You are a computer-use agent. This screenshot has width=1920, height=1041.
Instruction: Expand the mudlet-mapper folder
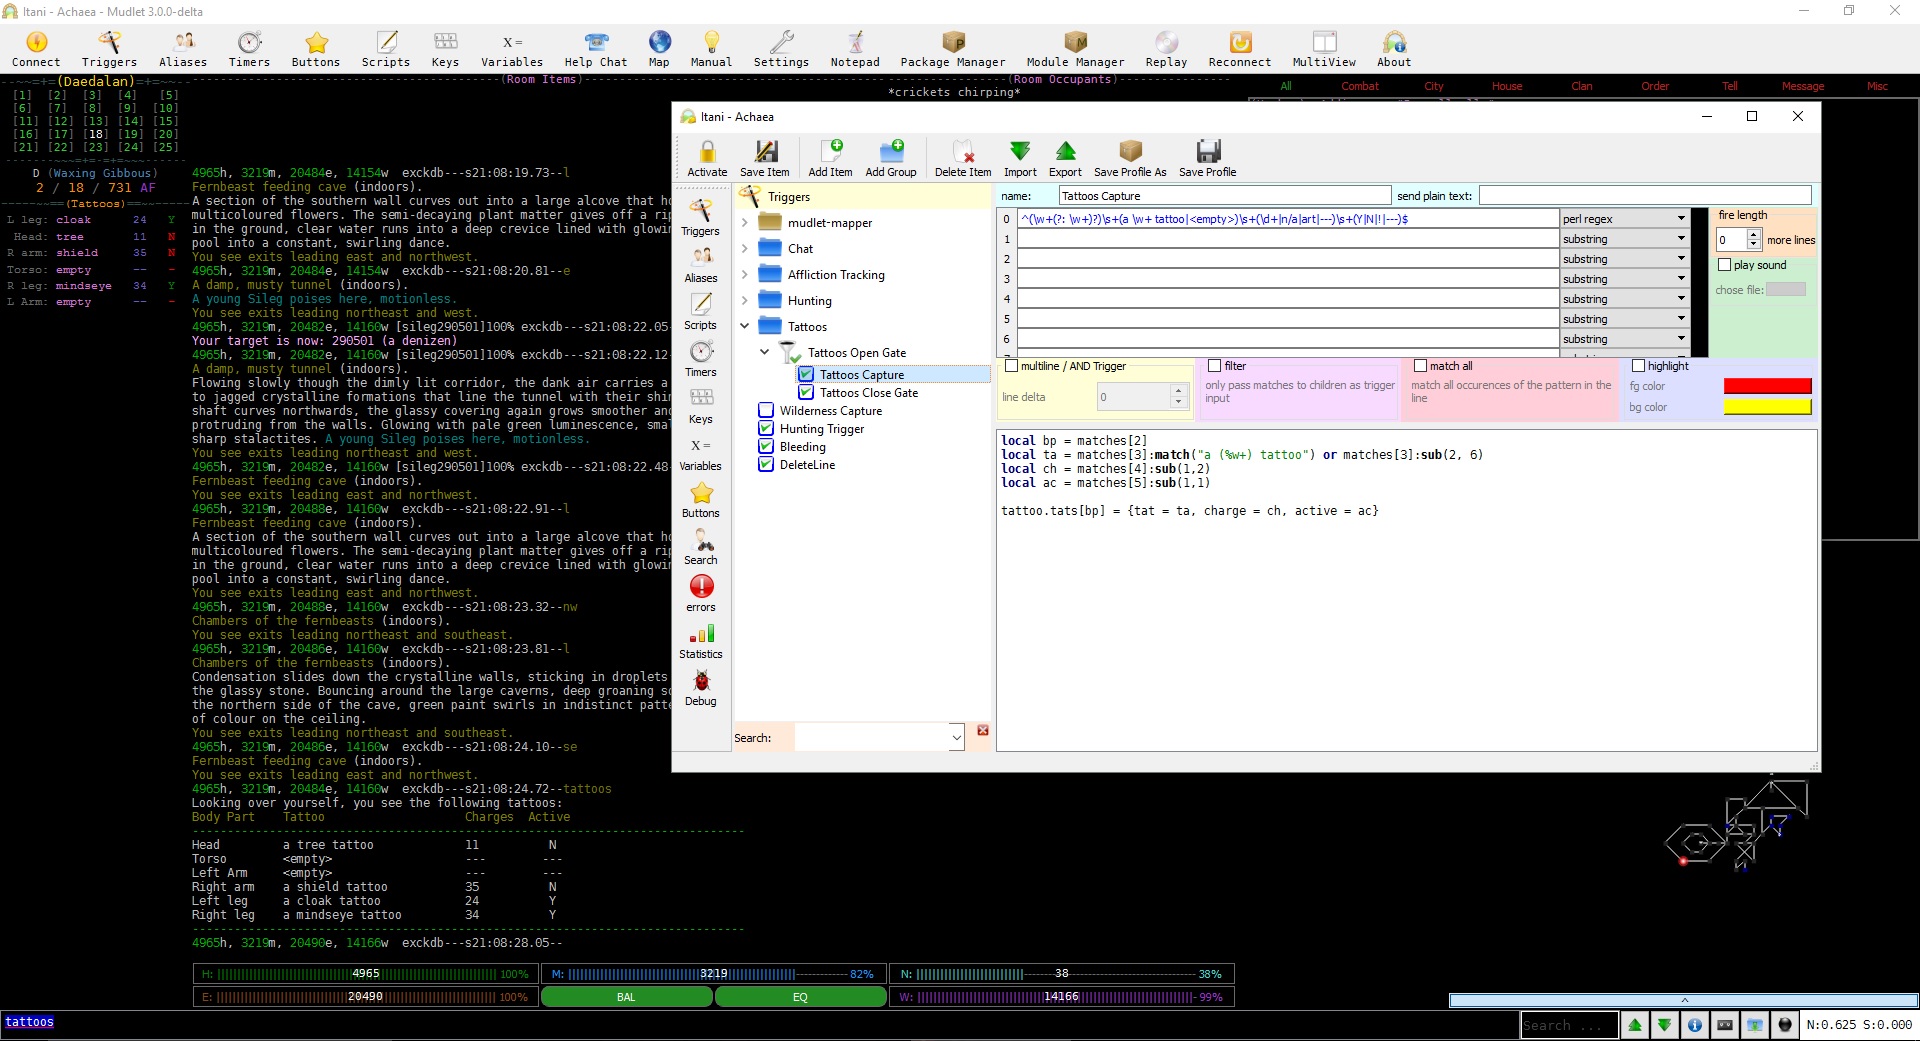click(x=745, y=223)
